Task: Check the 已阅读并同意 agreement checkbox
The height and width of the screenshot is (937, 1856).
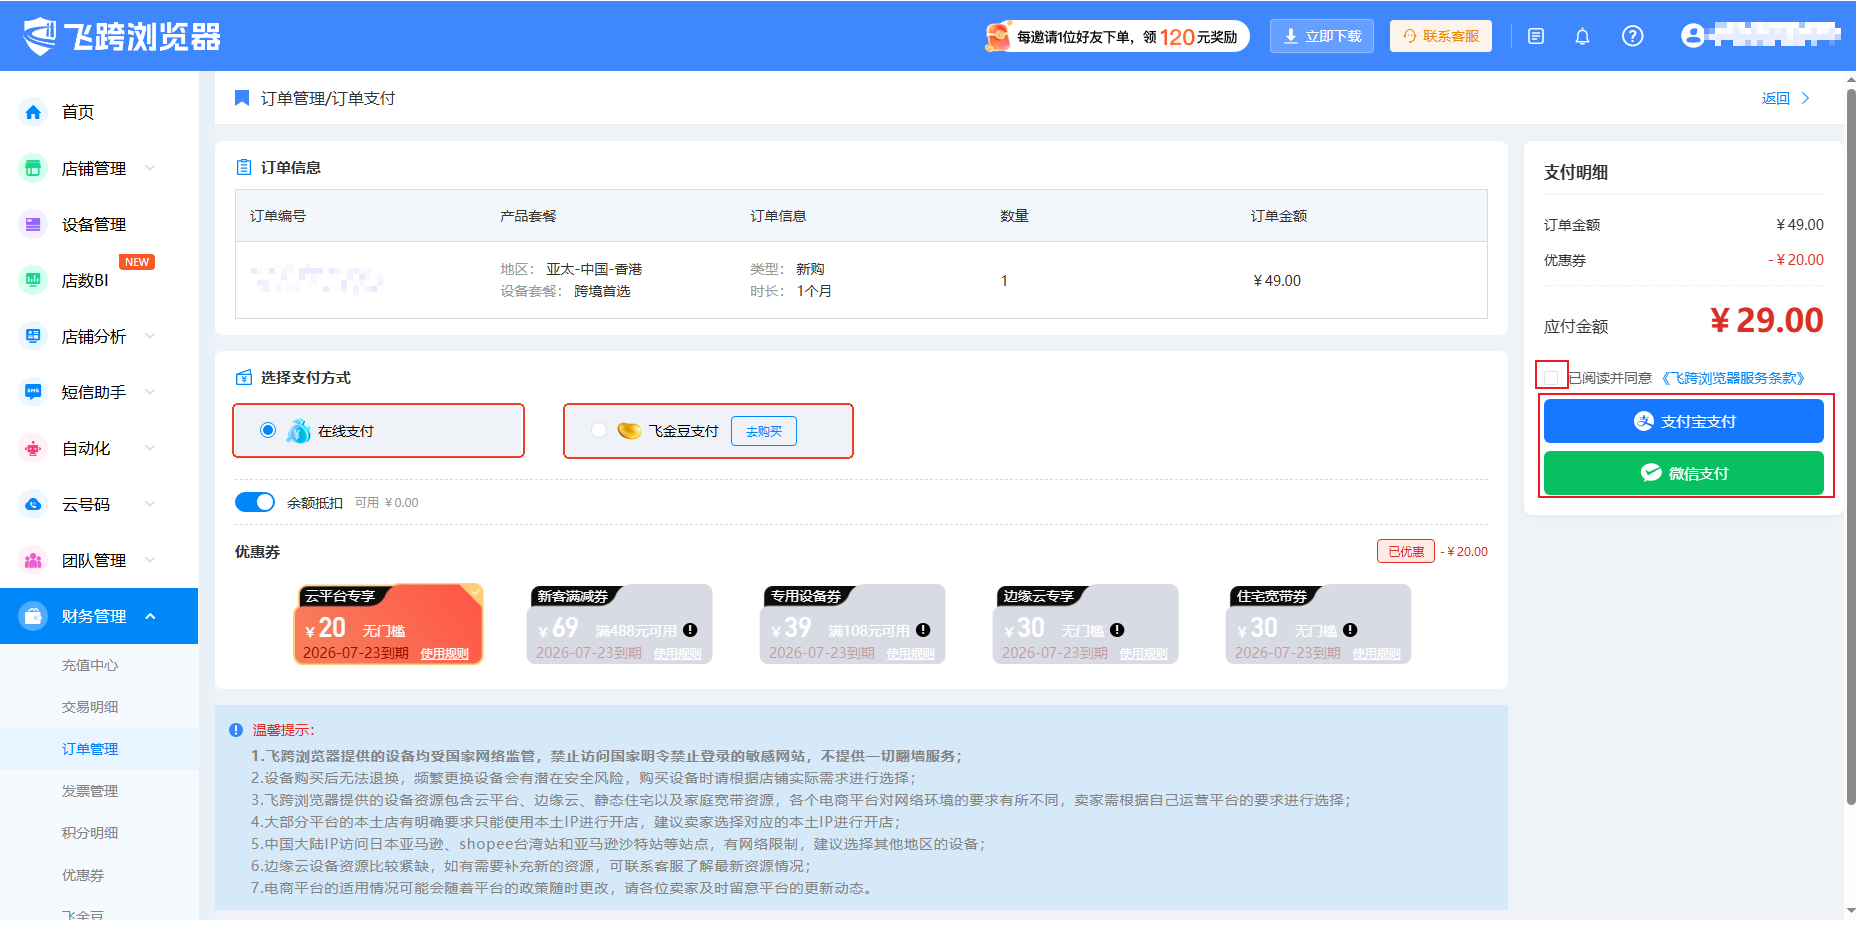Action: pyautogui.click(x=1551, y=378)
